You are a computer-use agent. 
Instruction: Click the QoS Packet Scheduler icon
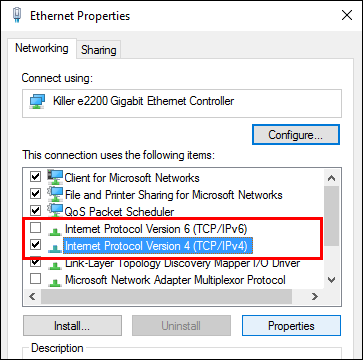pos(55,211)
